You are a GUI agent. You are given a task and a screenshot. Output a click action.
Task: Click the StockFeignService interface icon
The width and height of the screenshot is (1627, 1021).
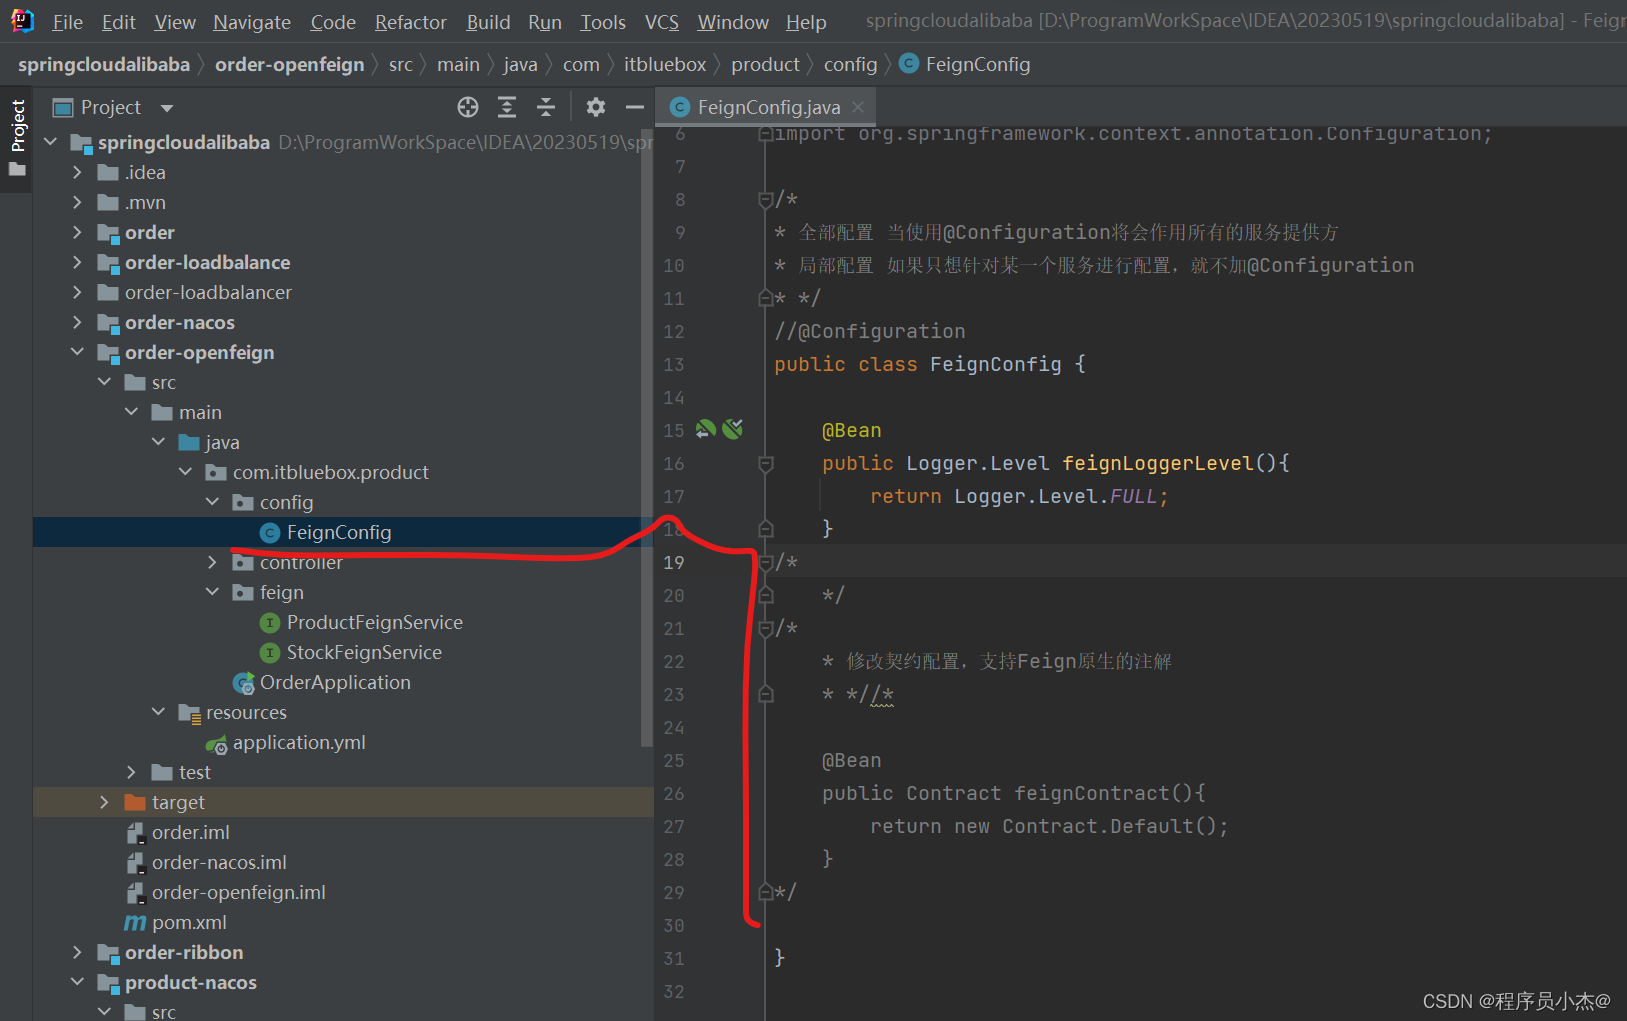[269, 653]
